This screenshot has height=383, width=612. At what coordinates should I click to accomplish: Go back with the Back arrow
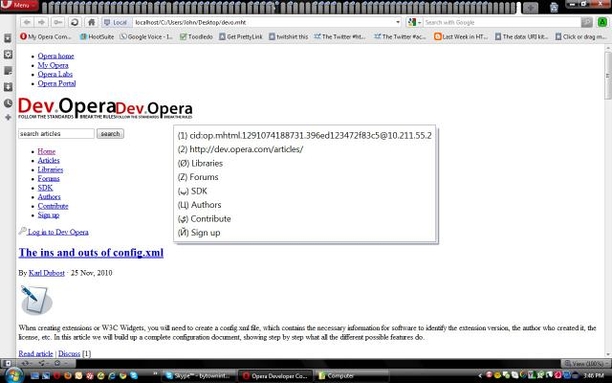pyautogui.click(x=27, y=22)
